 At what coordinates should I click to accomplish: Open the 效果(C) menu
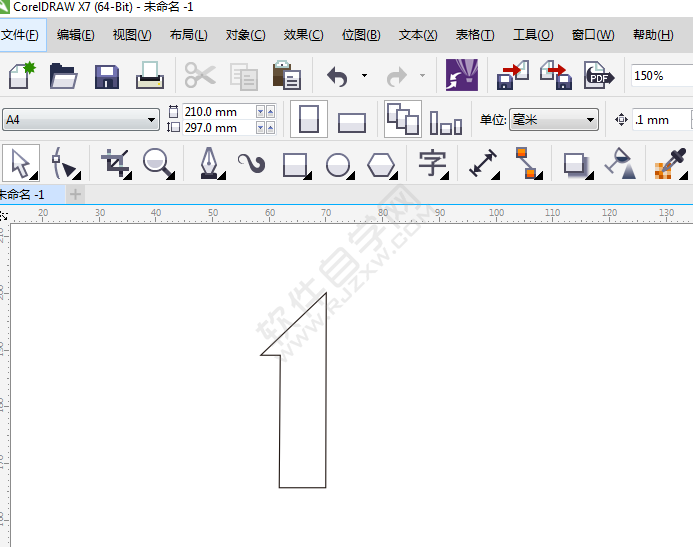click(x=303, y=35)
